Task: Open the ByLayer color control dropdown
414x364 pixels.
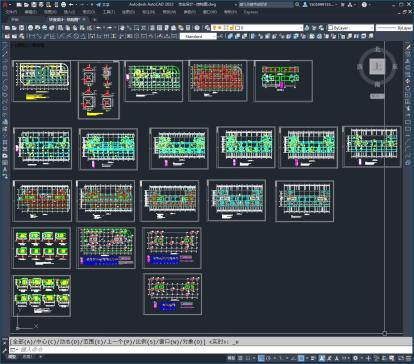Action: (x=351, y=28)
